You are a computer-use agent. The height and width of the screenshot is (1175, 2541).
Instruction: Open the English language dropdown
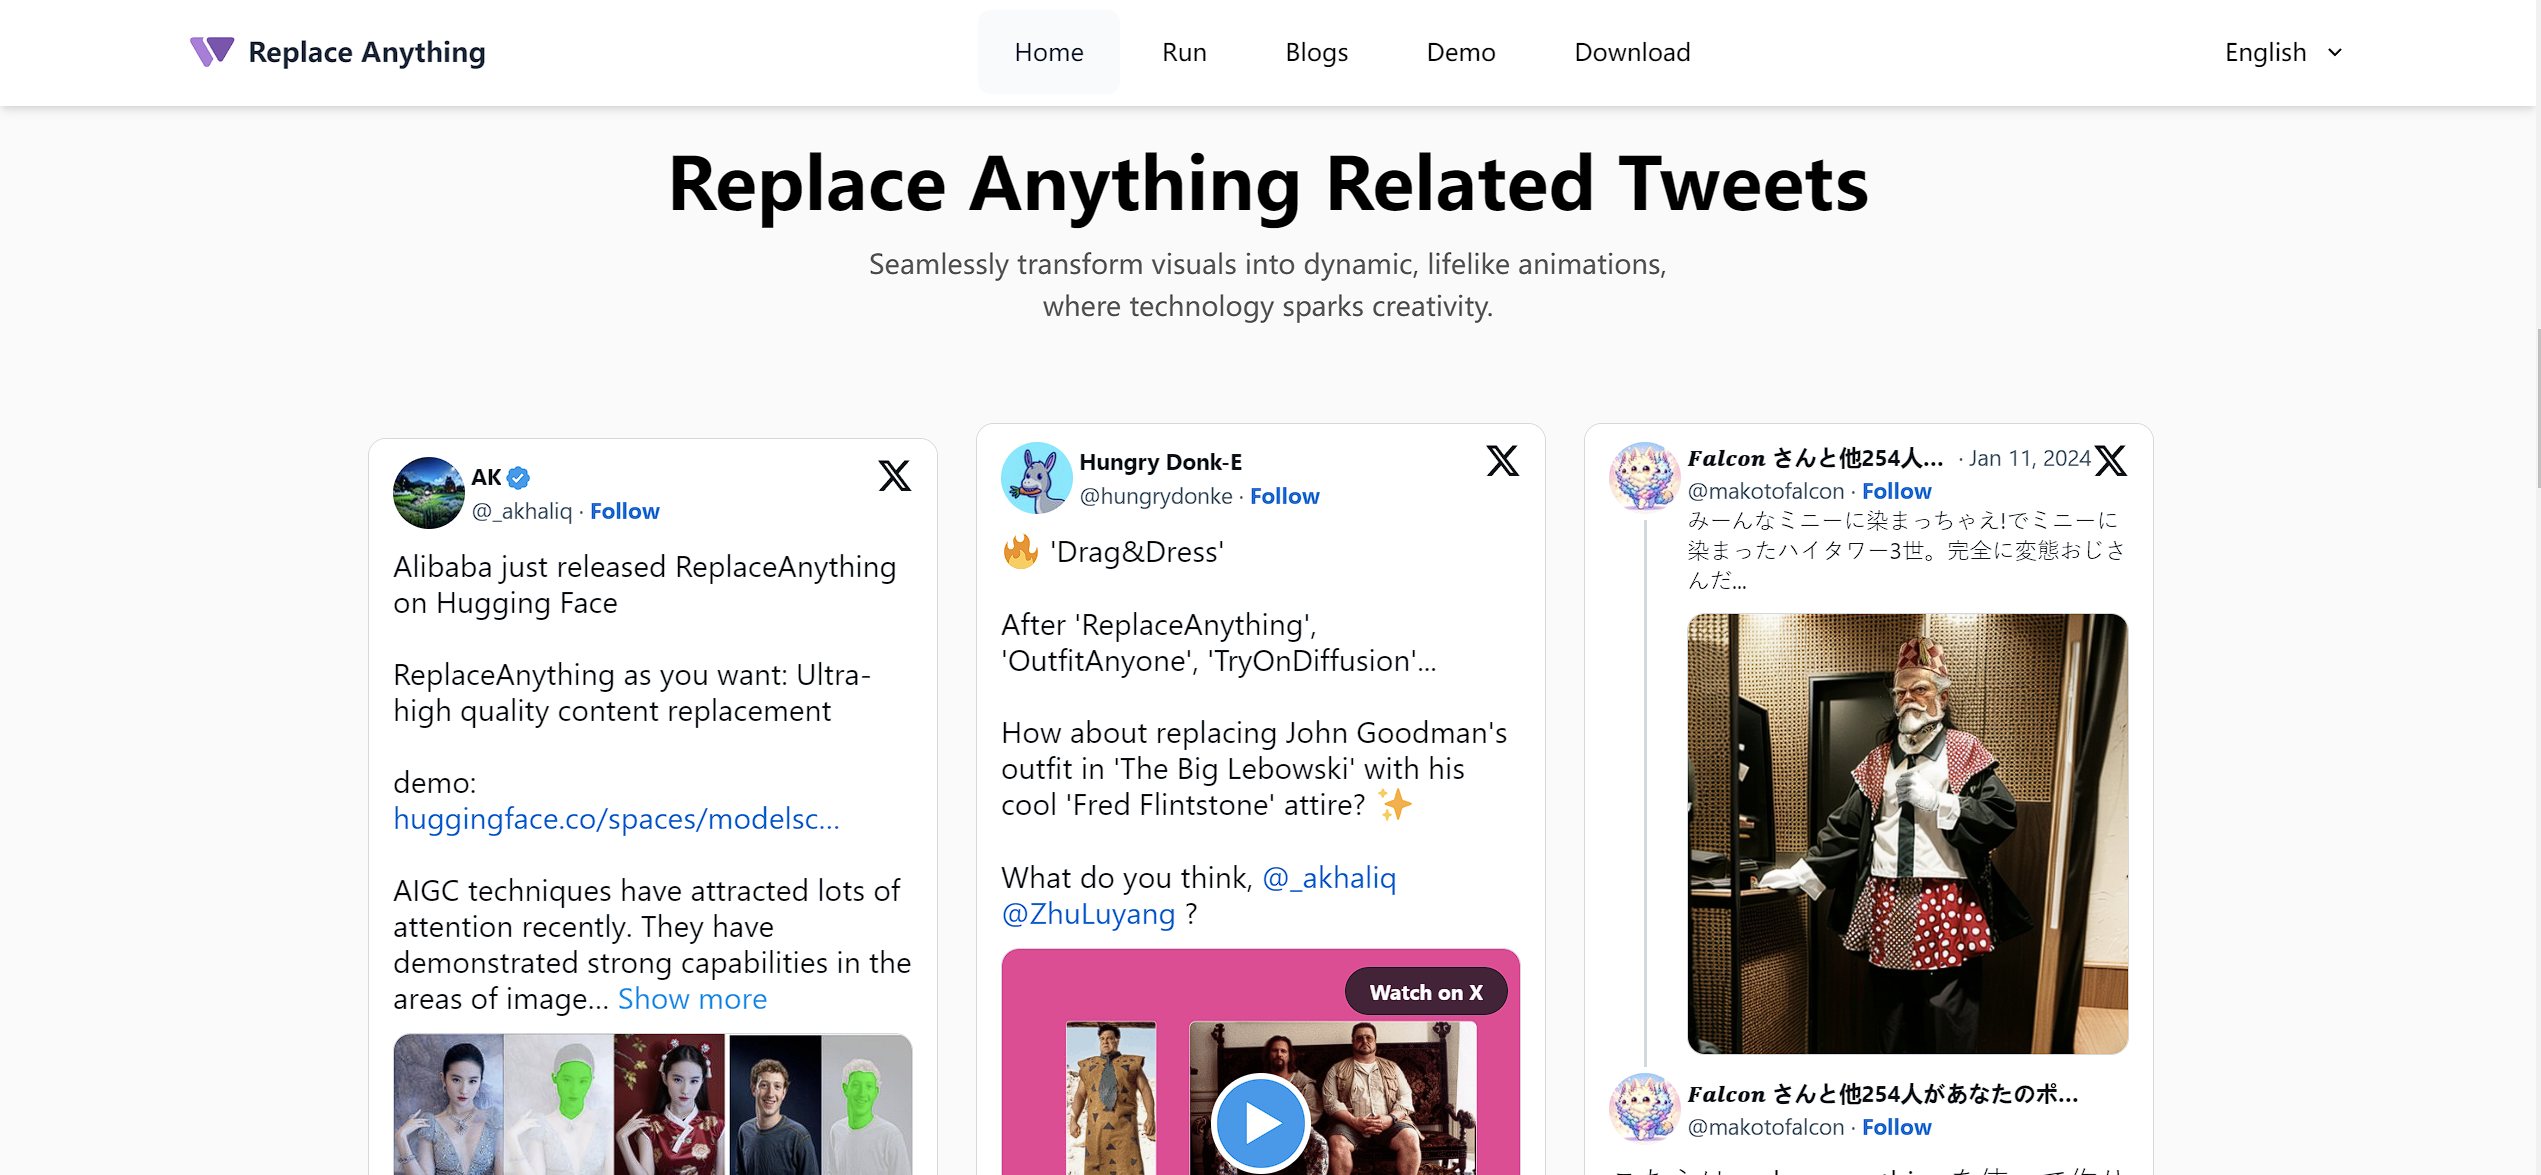coord(2281,51)
